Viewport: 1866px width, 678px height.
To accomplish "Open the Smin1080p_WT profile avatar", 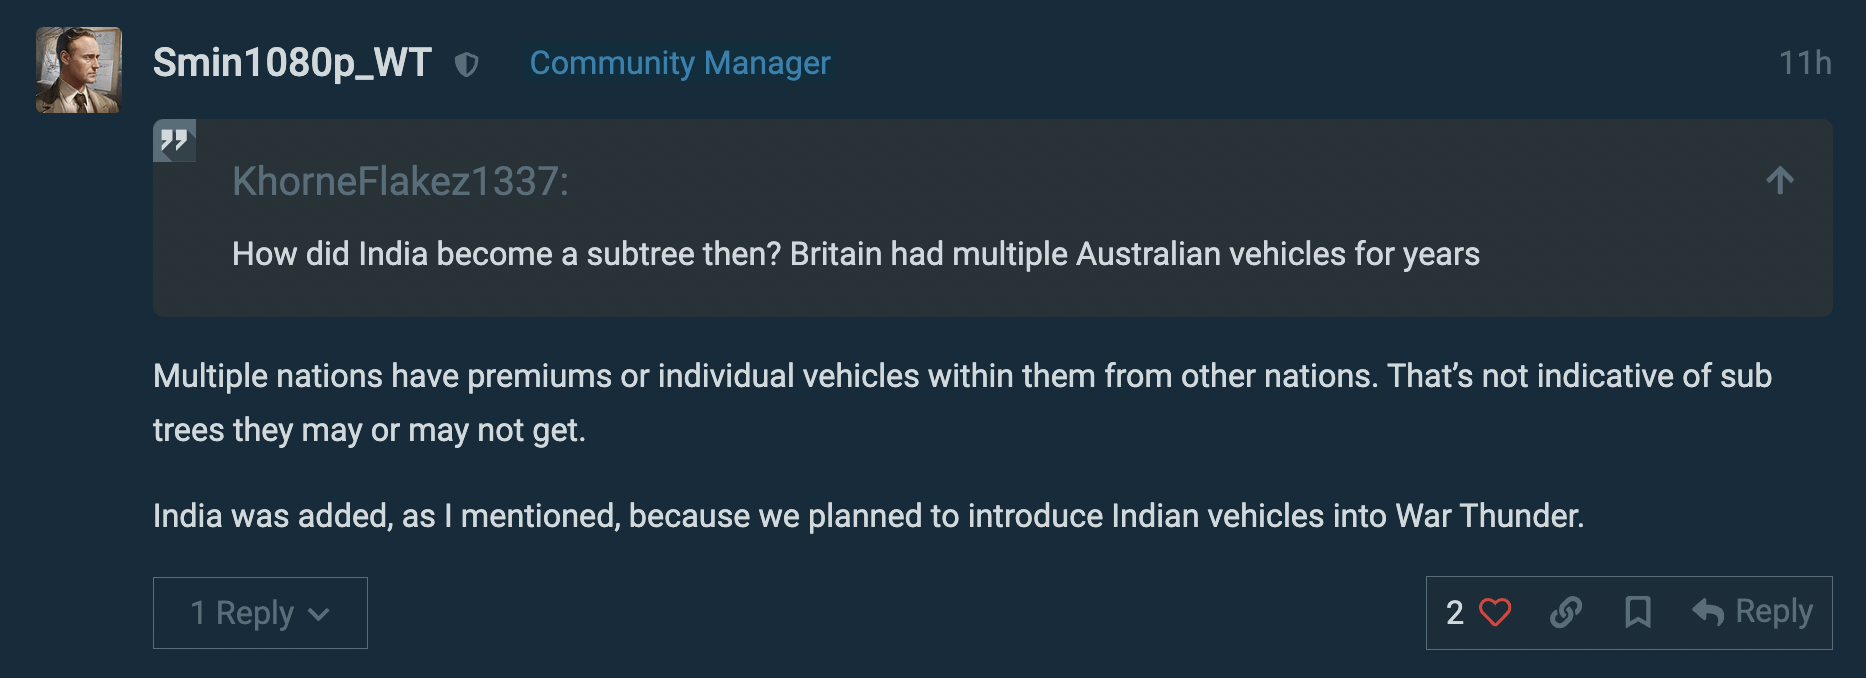I will [x=79, y=70].
